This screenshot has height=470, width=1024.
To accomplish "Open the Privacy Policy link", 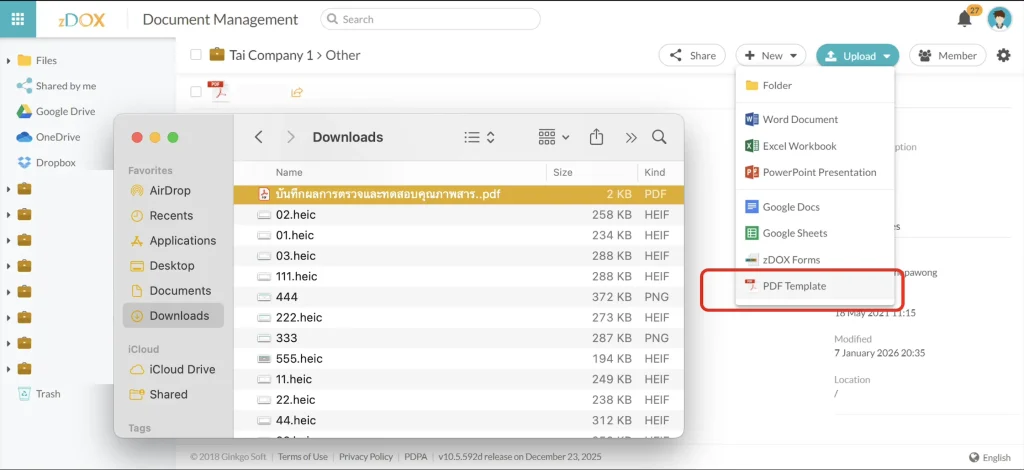I will (x=365, y=457).
